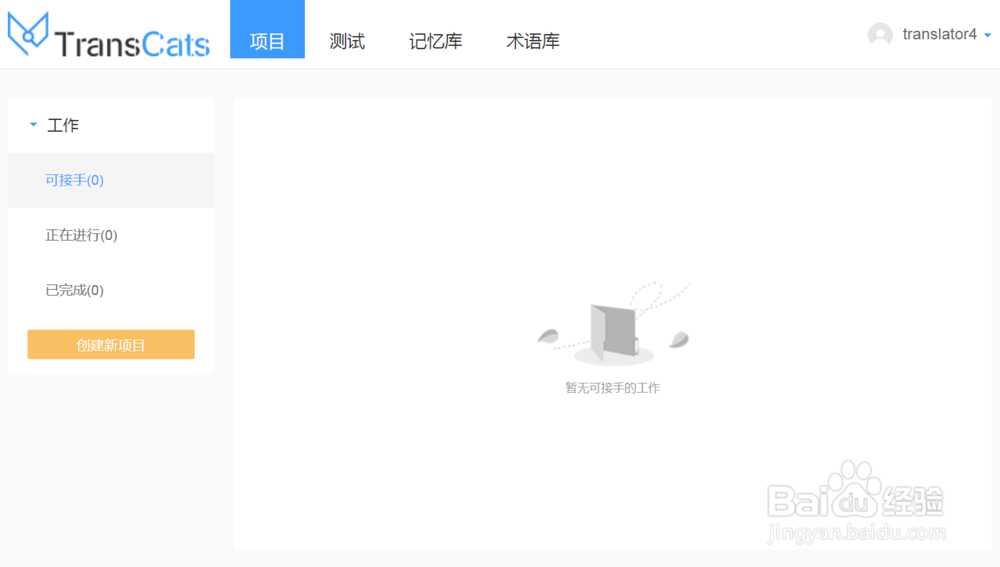Select 可接手(0) in the sidebar
Viewport: 1000px width, 567px height.
coord(111,180)
